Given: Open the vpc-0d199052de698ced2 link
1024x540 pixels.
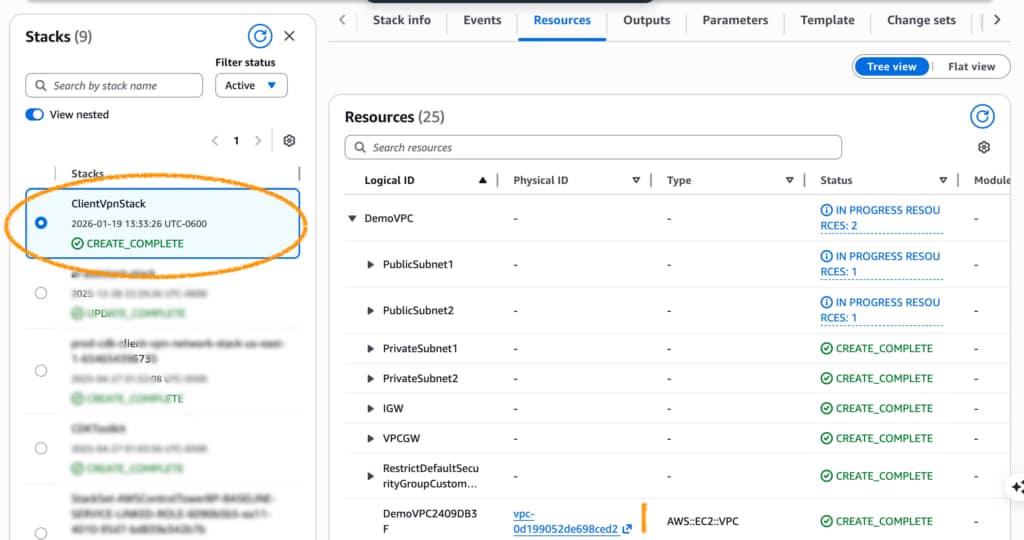Looking at the screenshot, I should [566, 521].
